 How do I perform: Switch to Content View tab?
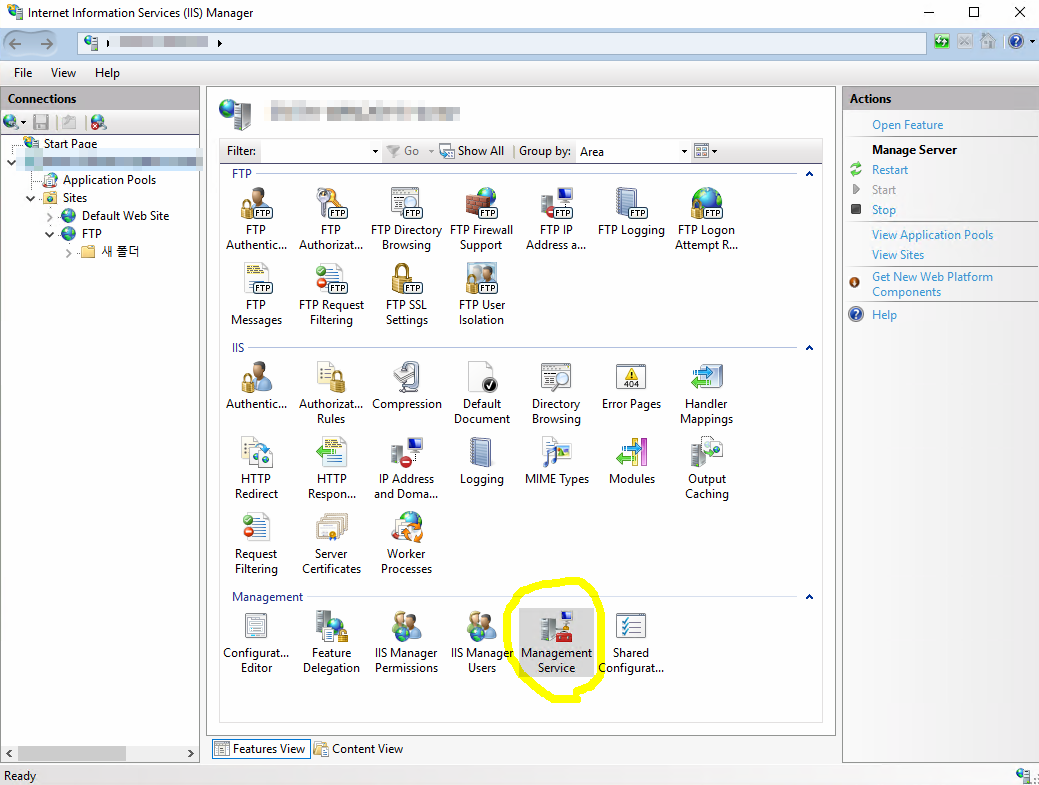(x=358, y=749)
